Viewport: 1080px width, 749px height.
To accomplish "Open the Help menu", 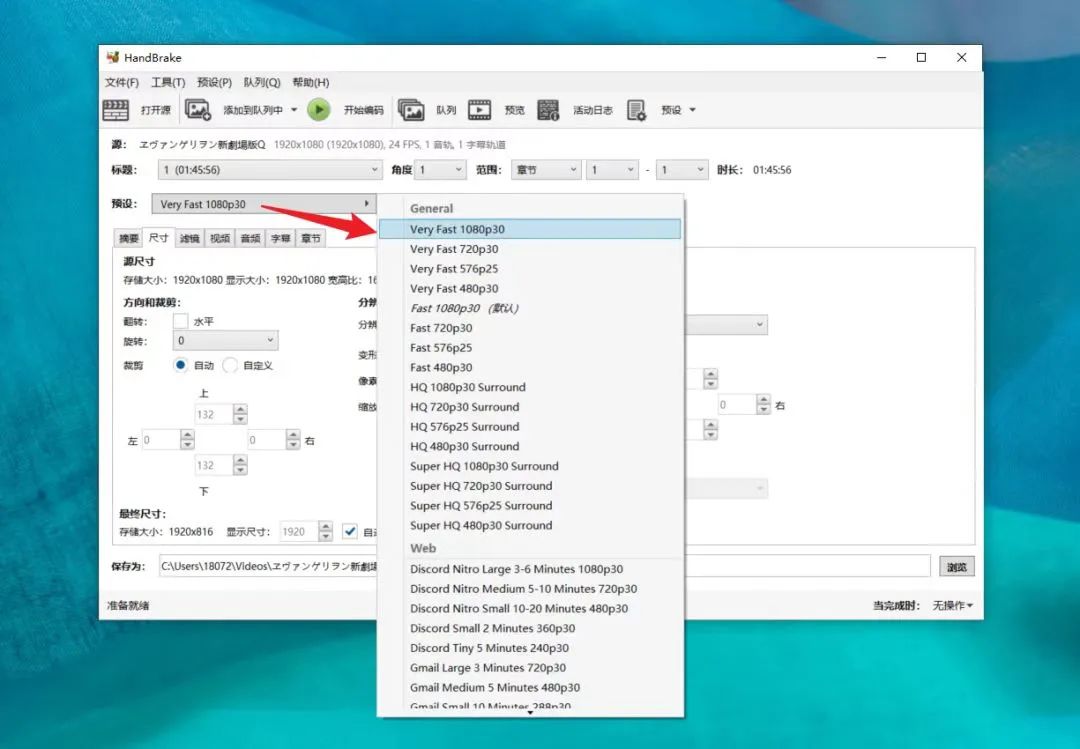I will click(x=309, y=82).
